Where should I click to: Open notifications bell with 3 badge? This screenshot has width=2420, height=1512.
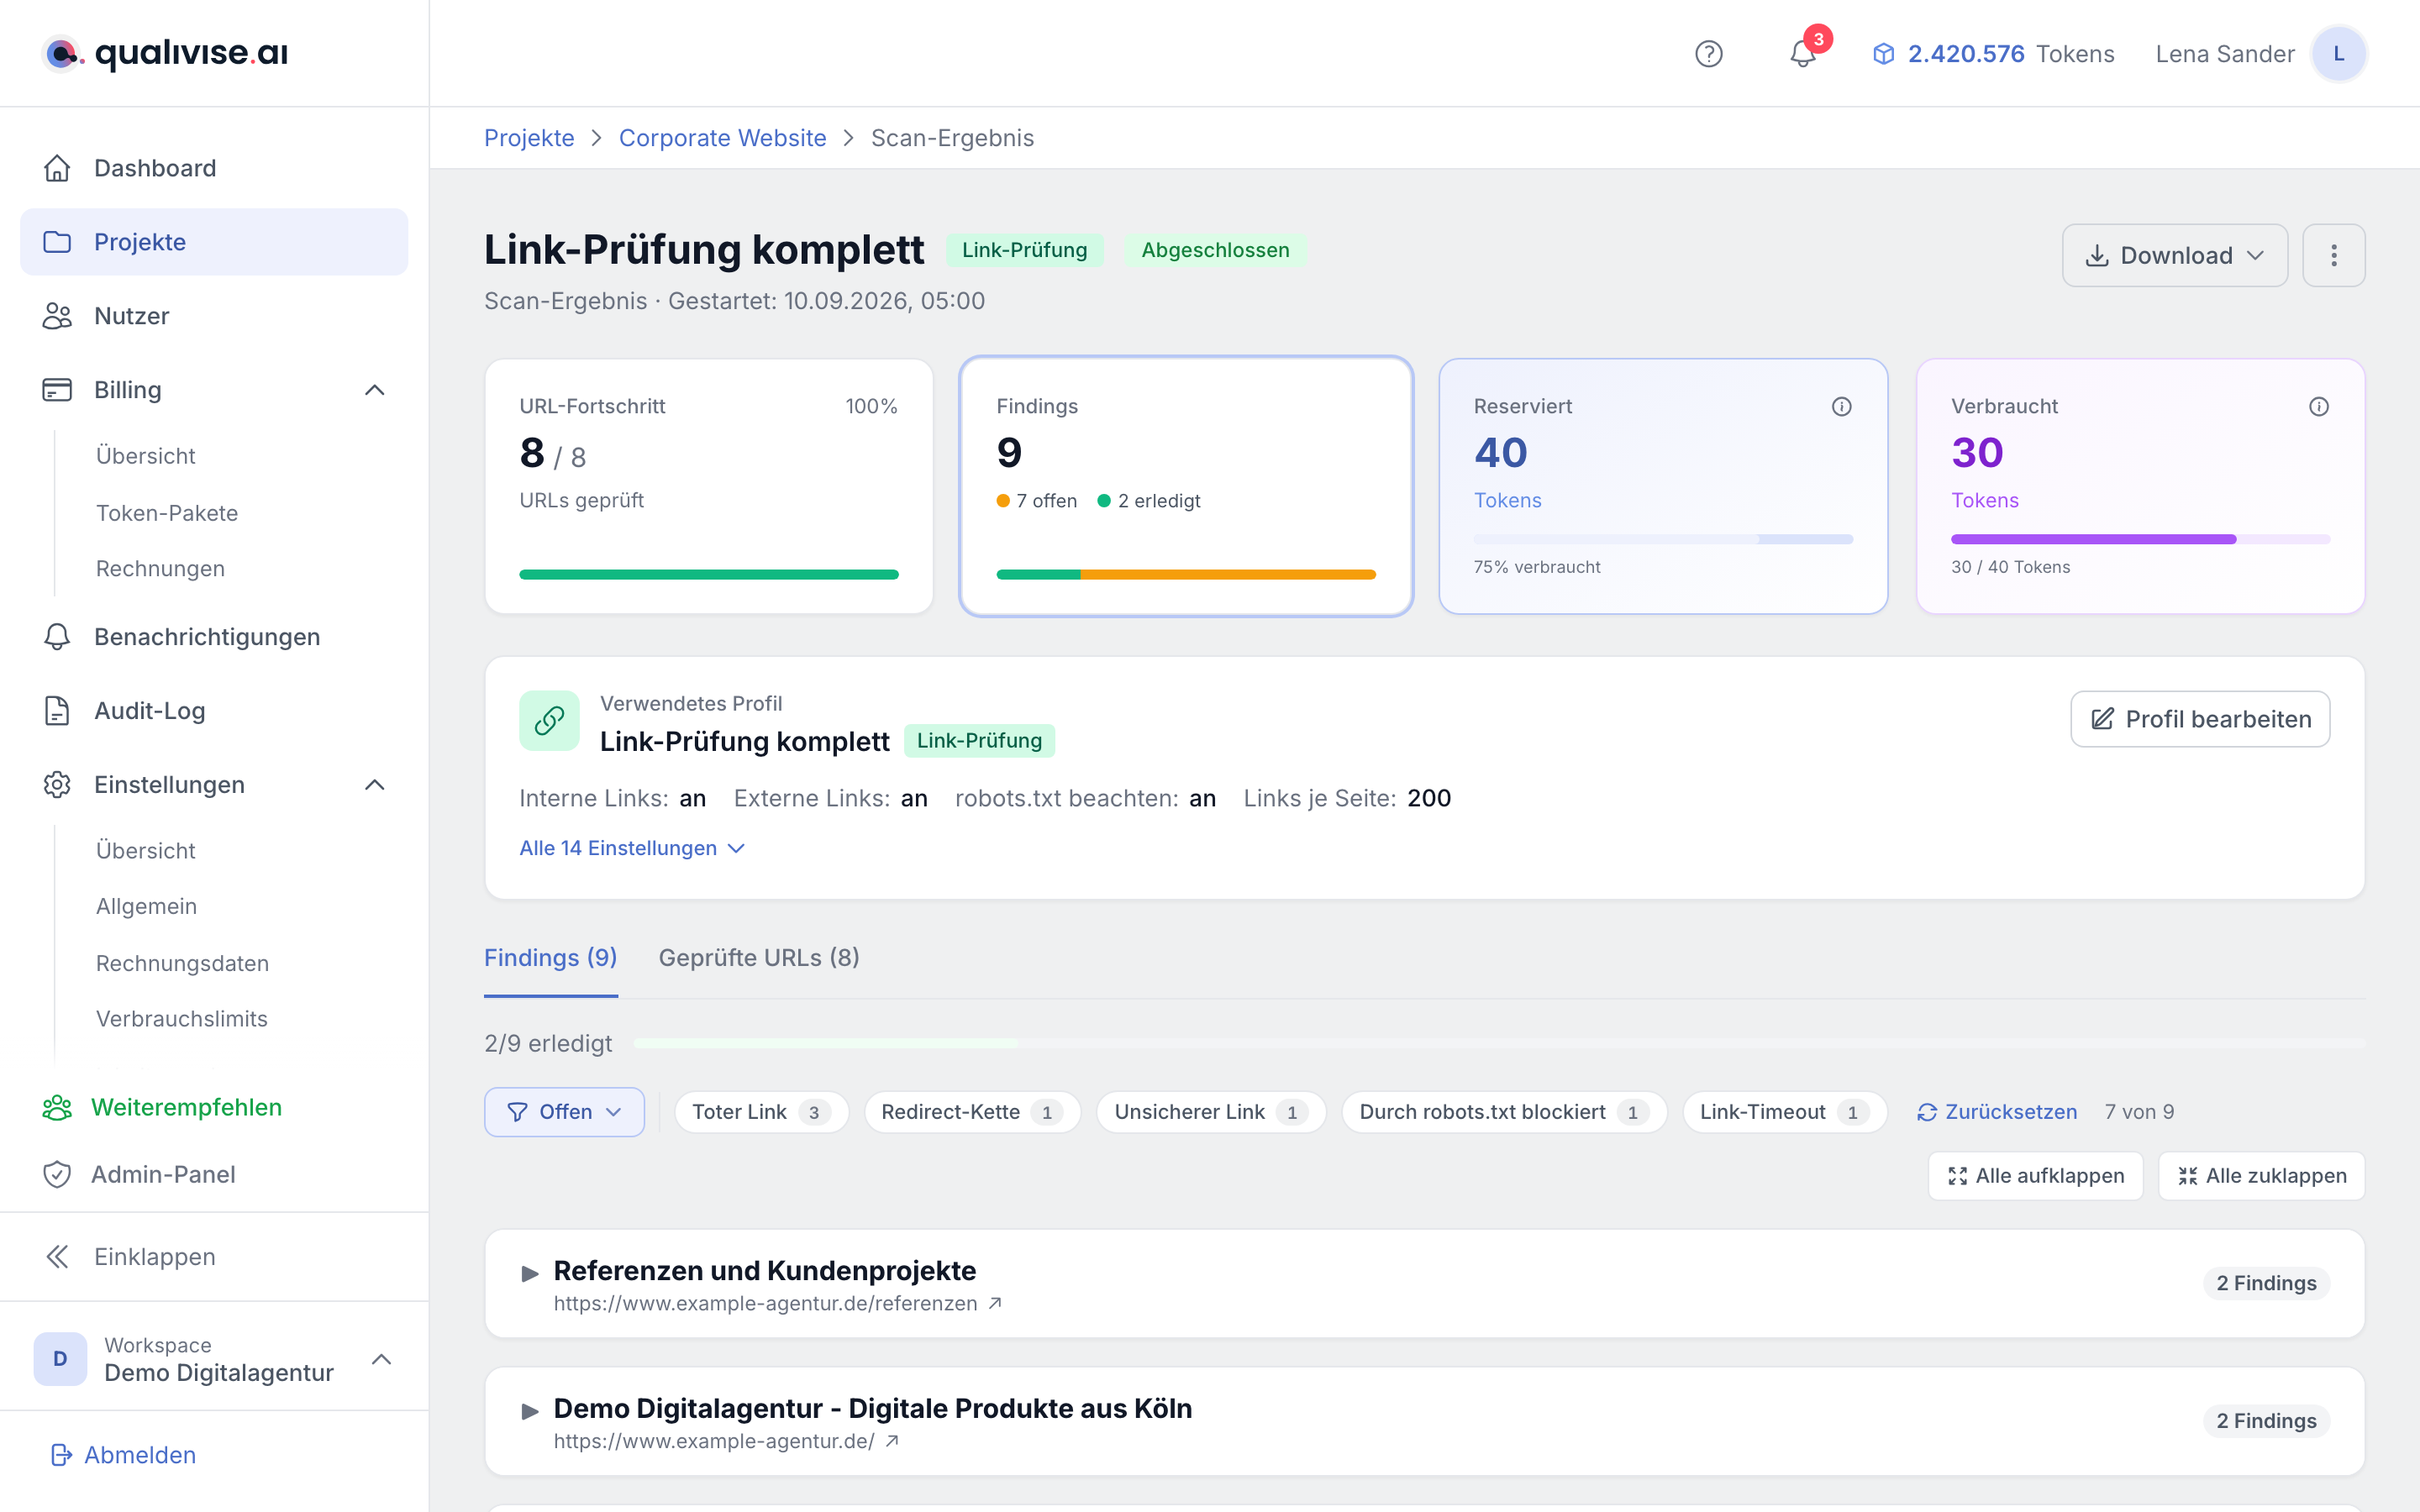point(1803,54)
